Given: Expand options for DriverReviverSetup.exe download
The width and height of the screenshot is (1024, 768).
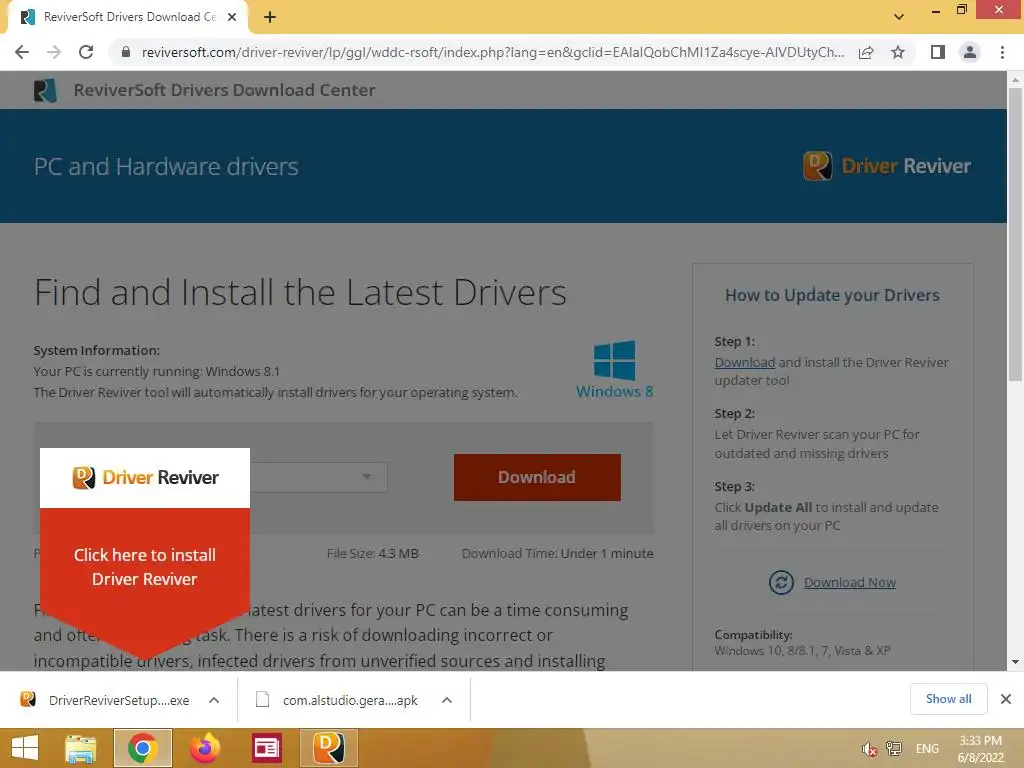Looking at the screenshot, I should click(x=214, y=700).
